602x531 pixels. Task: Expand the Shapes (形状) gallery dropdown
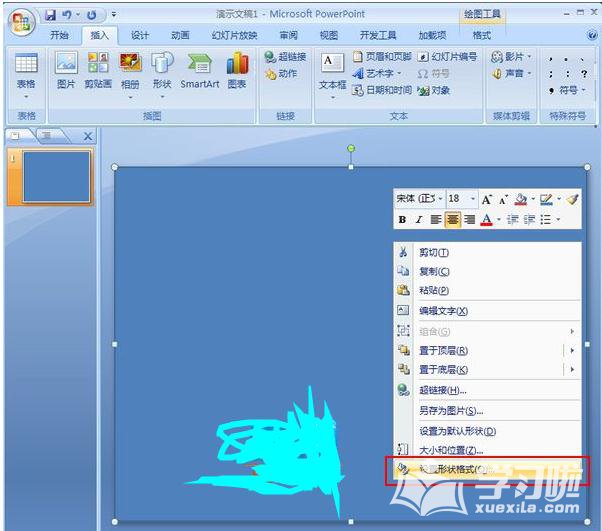[162, 86]
